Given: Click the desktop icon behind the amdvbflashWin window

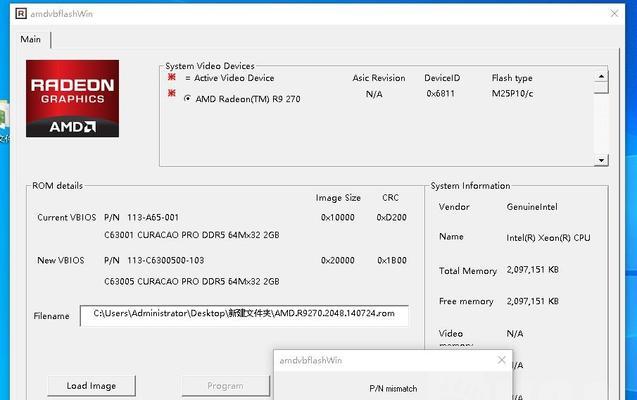Looking at the screenshot, I should (x=4, y=122).
